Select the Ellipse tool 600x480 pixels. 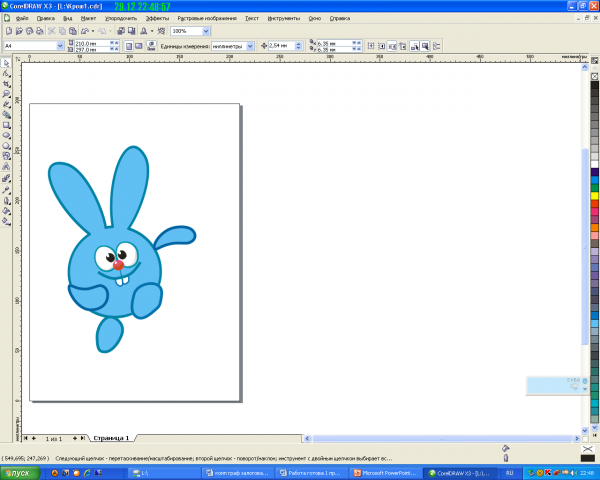coord(6,135)
